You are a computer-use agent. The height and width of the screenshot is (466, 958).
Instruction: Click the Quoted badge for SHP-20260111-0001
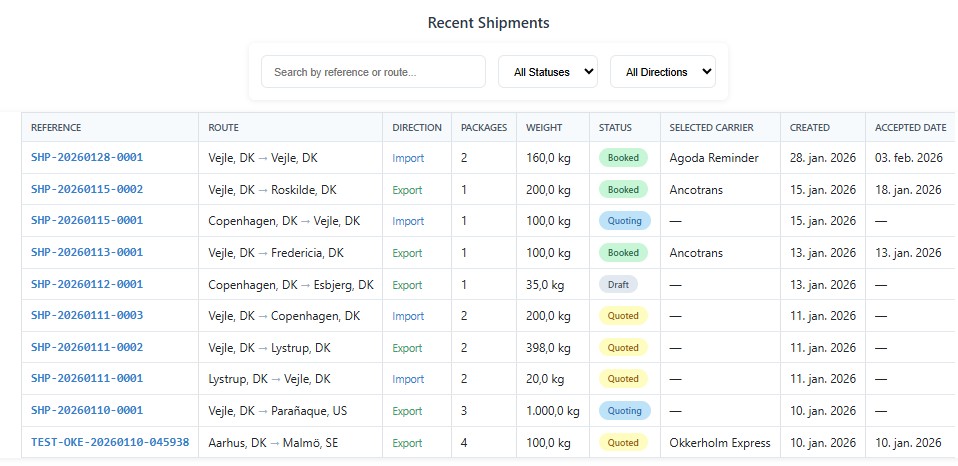[x=623, y=379]
